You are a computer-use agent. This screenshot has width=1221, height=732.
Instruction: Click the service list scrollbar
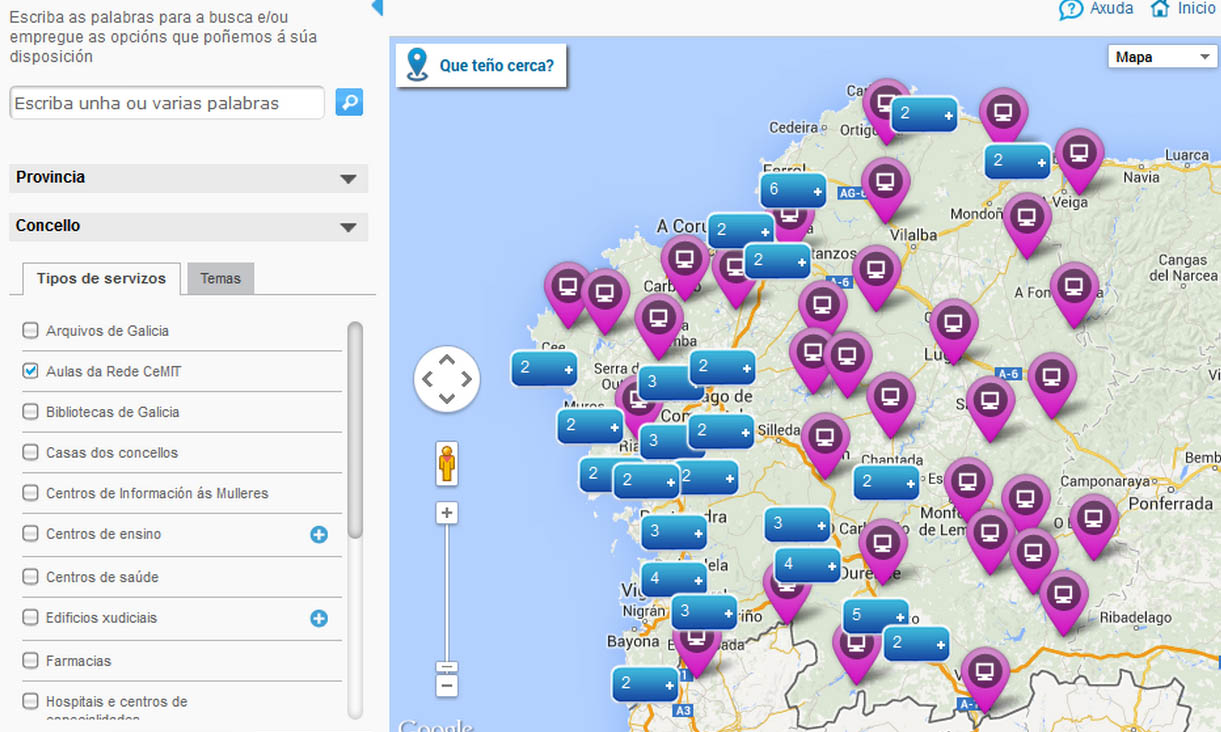click(355, 430)
